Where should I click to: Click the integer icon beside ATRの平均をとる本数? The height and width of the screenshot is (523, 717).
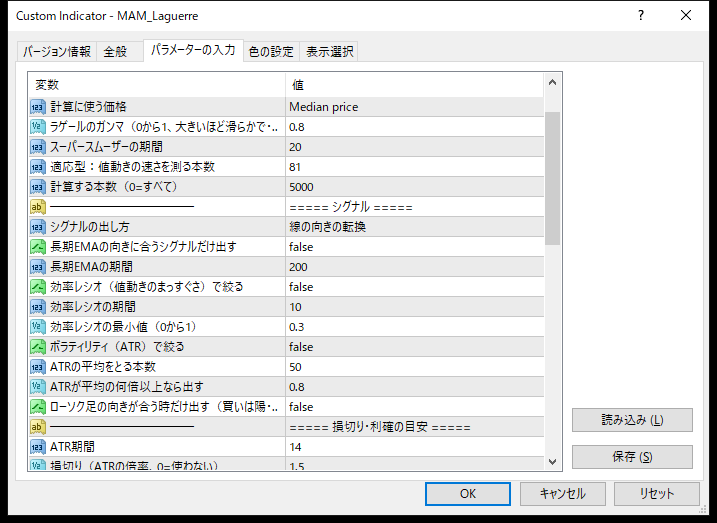[38, 367]
